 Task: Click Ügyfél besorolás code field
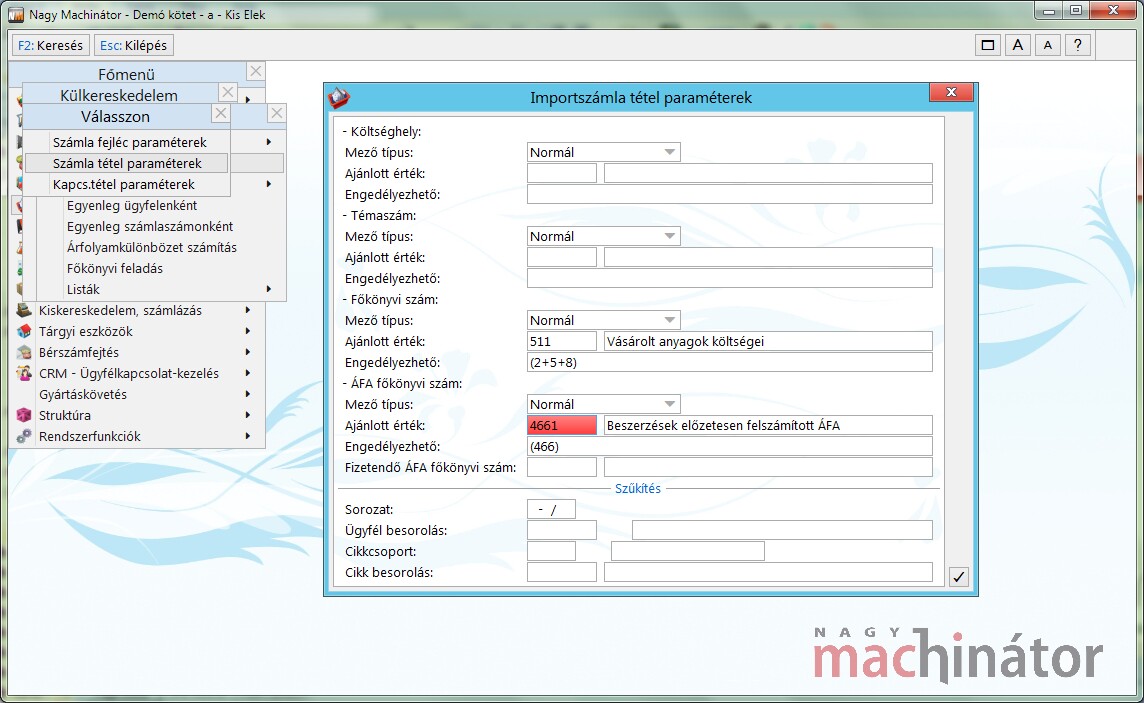pos(562,530)
